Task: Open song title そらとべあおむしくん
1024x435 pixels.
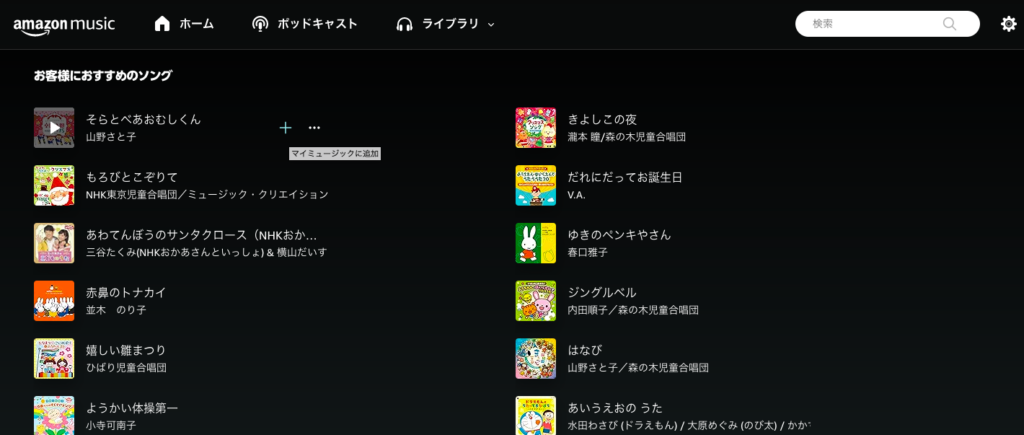Action: coord(144,120)
